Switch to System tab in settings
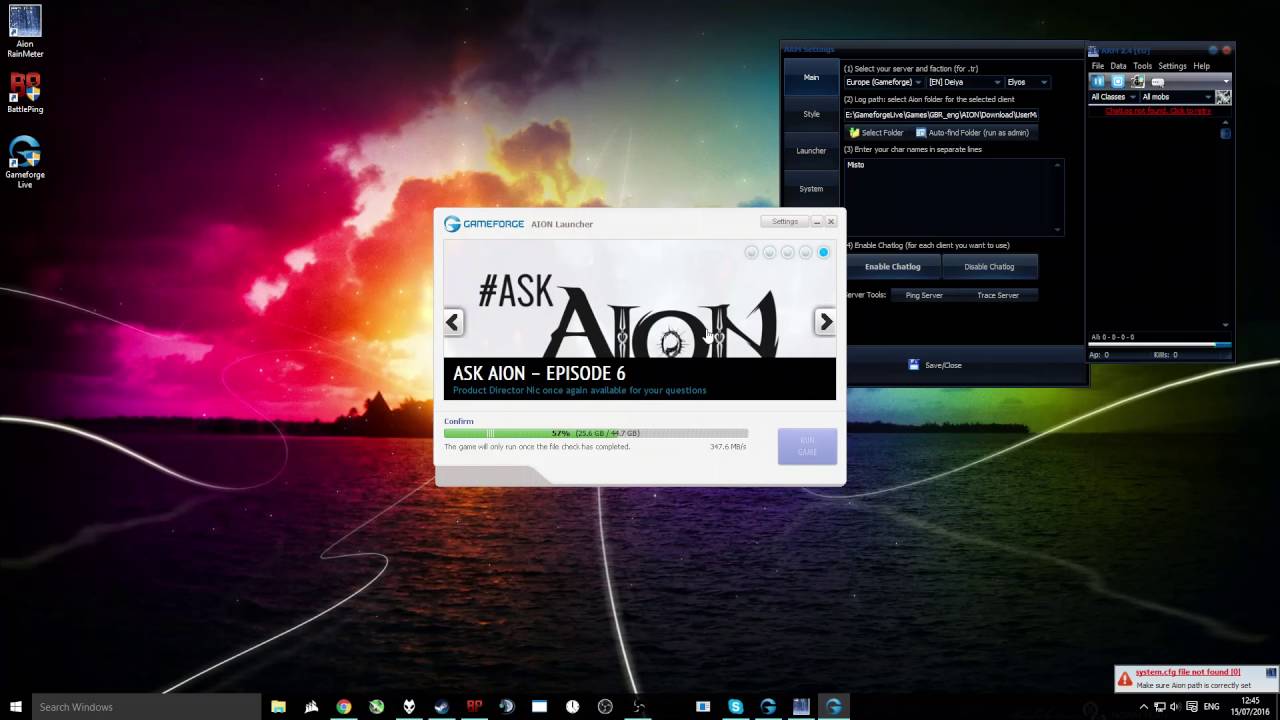The image size is (1280, 720). (x=811, y=188)
